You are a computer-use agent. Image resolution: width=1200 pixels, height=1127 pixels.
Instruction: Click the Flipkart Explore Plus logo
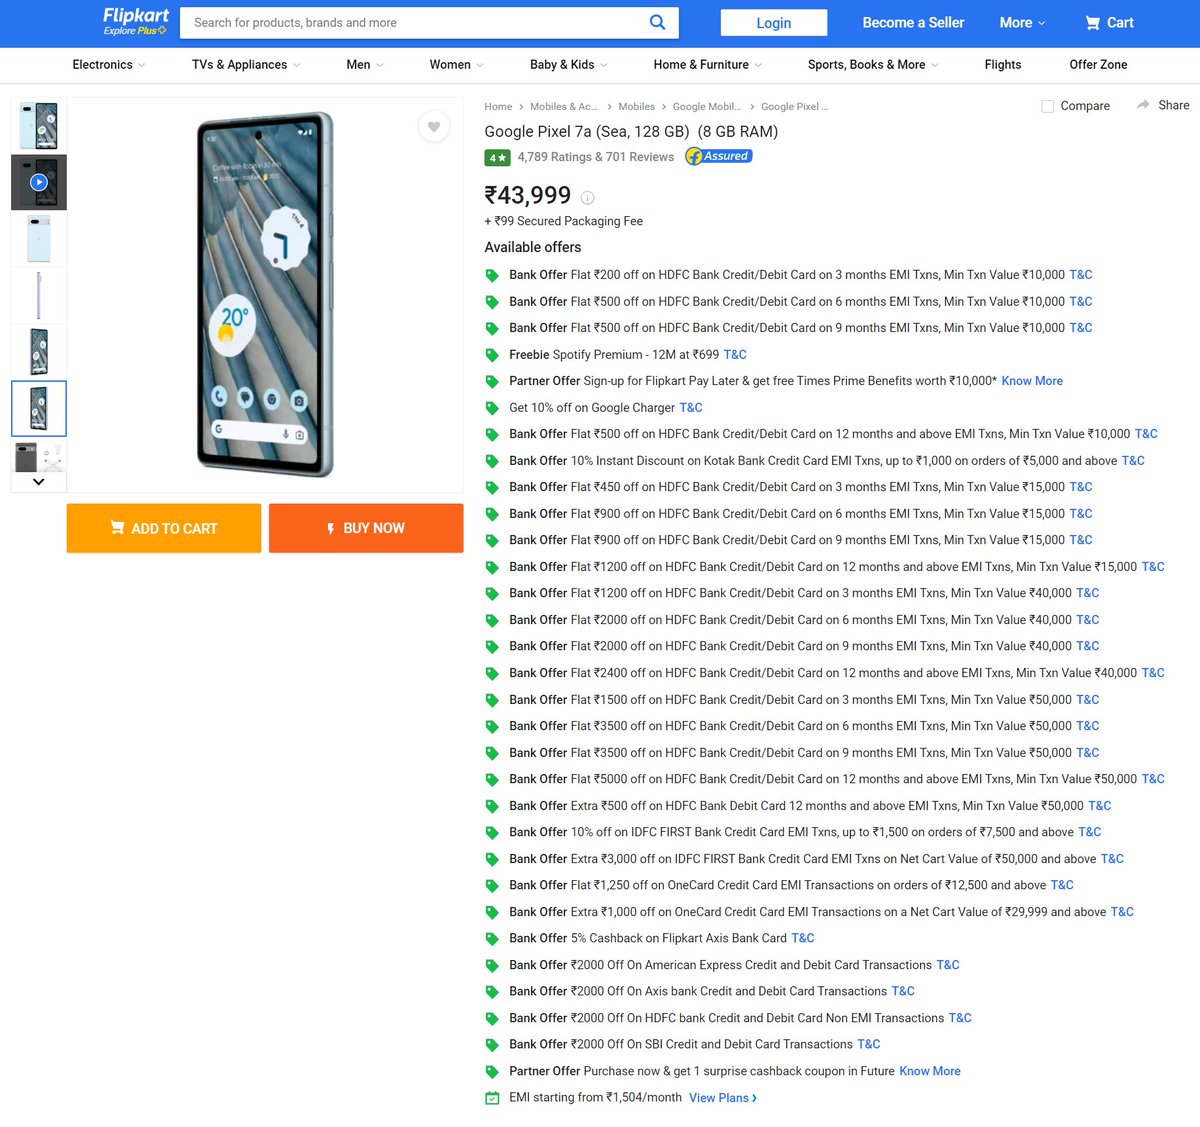[135, 21]
